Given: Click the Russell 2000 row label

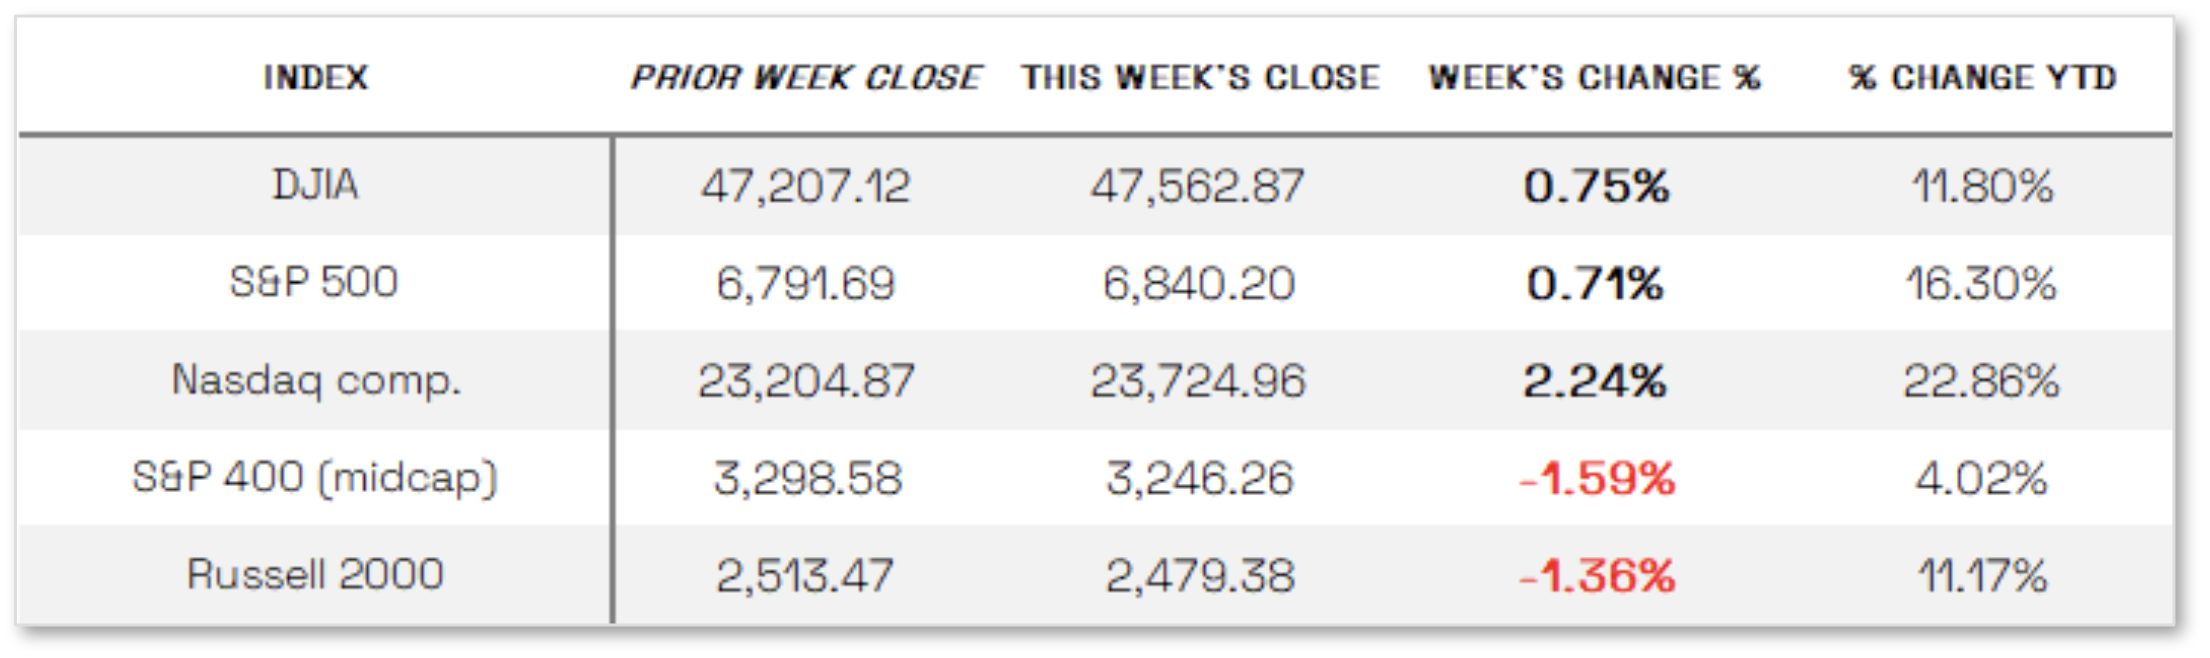Looking at the screenshot, I should (315, 574).
